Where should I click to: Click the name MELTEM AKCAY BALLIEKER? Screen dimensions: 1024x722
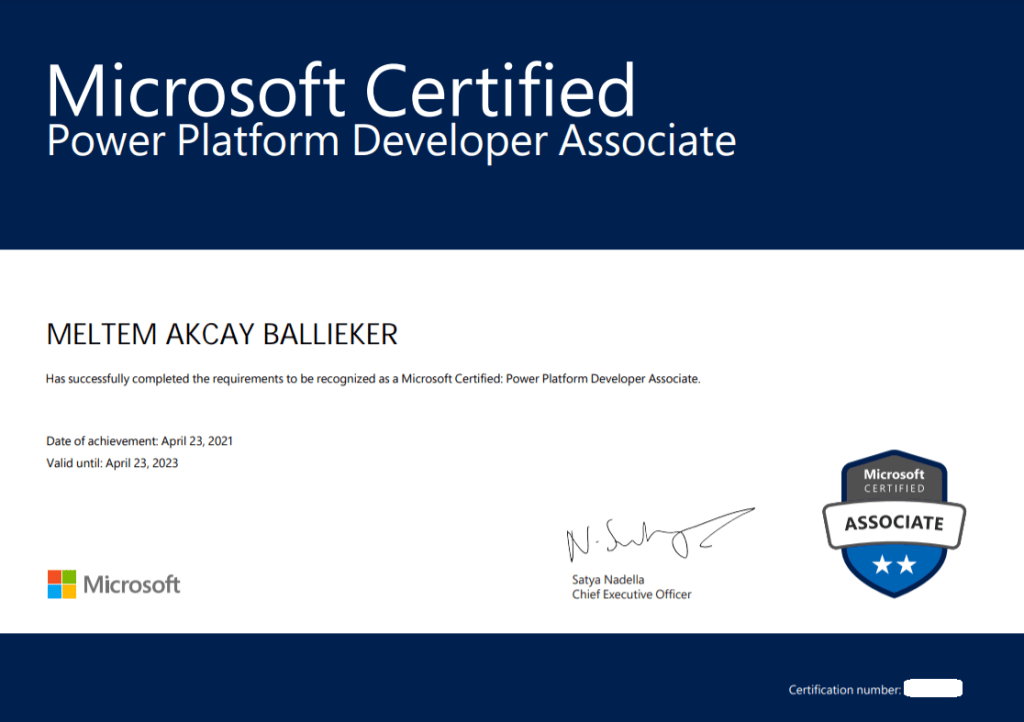[x=222, y=335]
